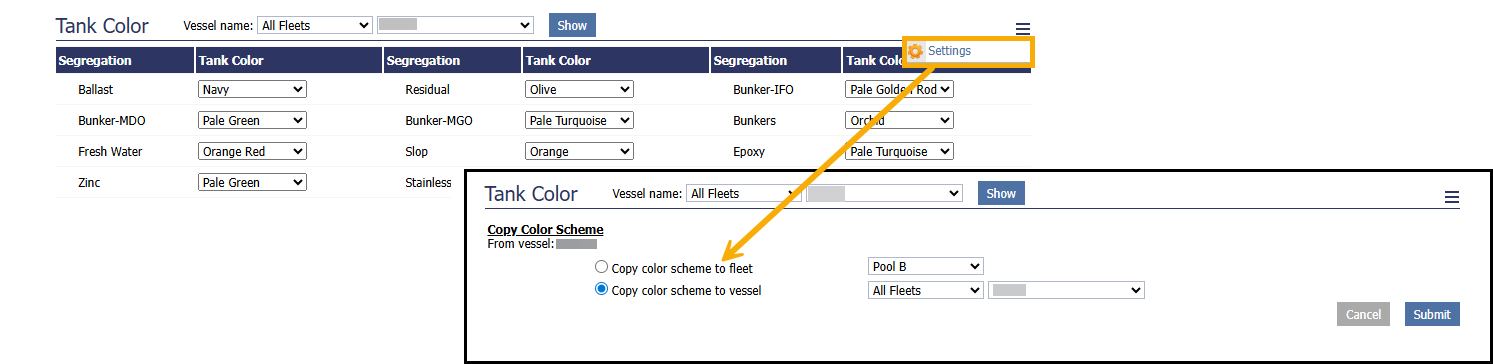Open Zinc Pale Green color dropdown

coord(253,182)
